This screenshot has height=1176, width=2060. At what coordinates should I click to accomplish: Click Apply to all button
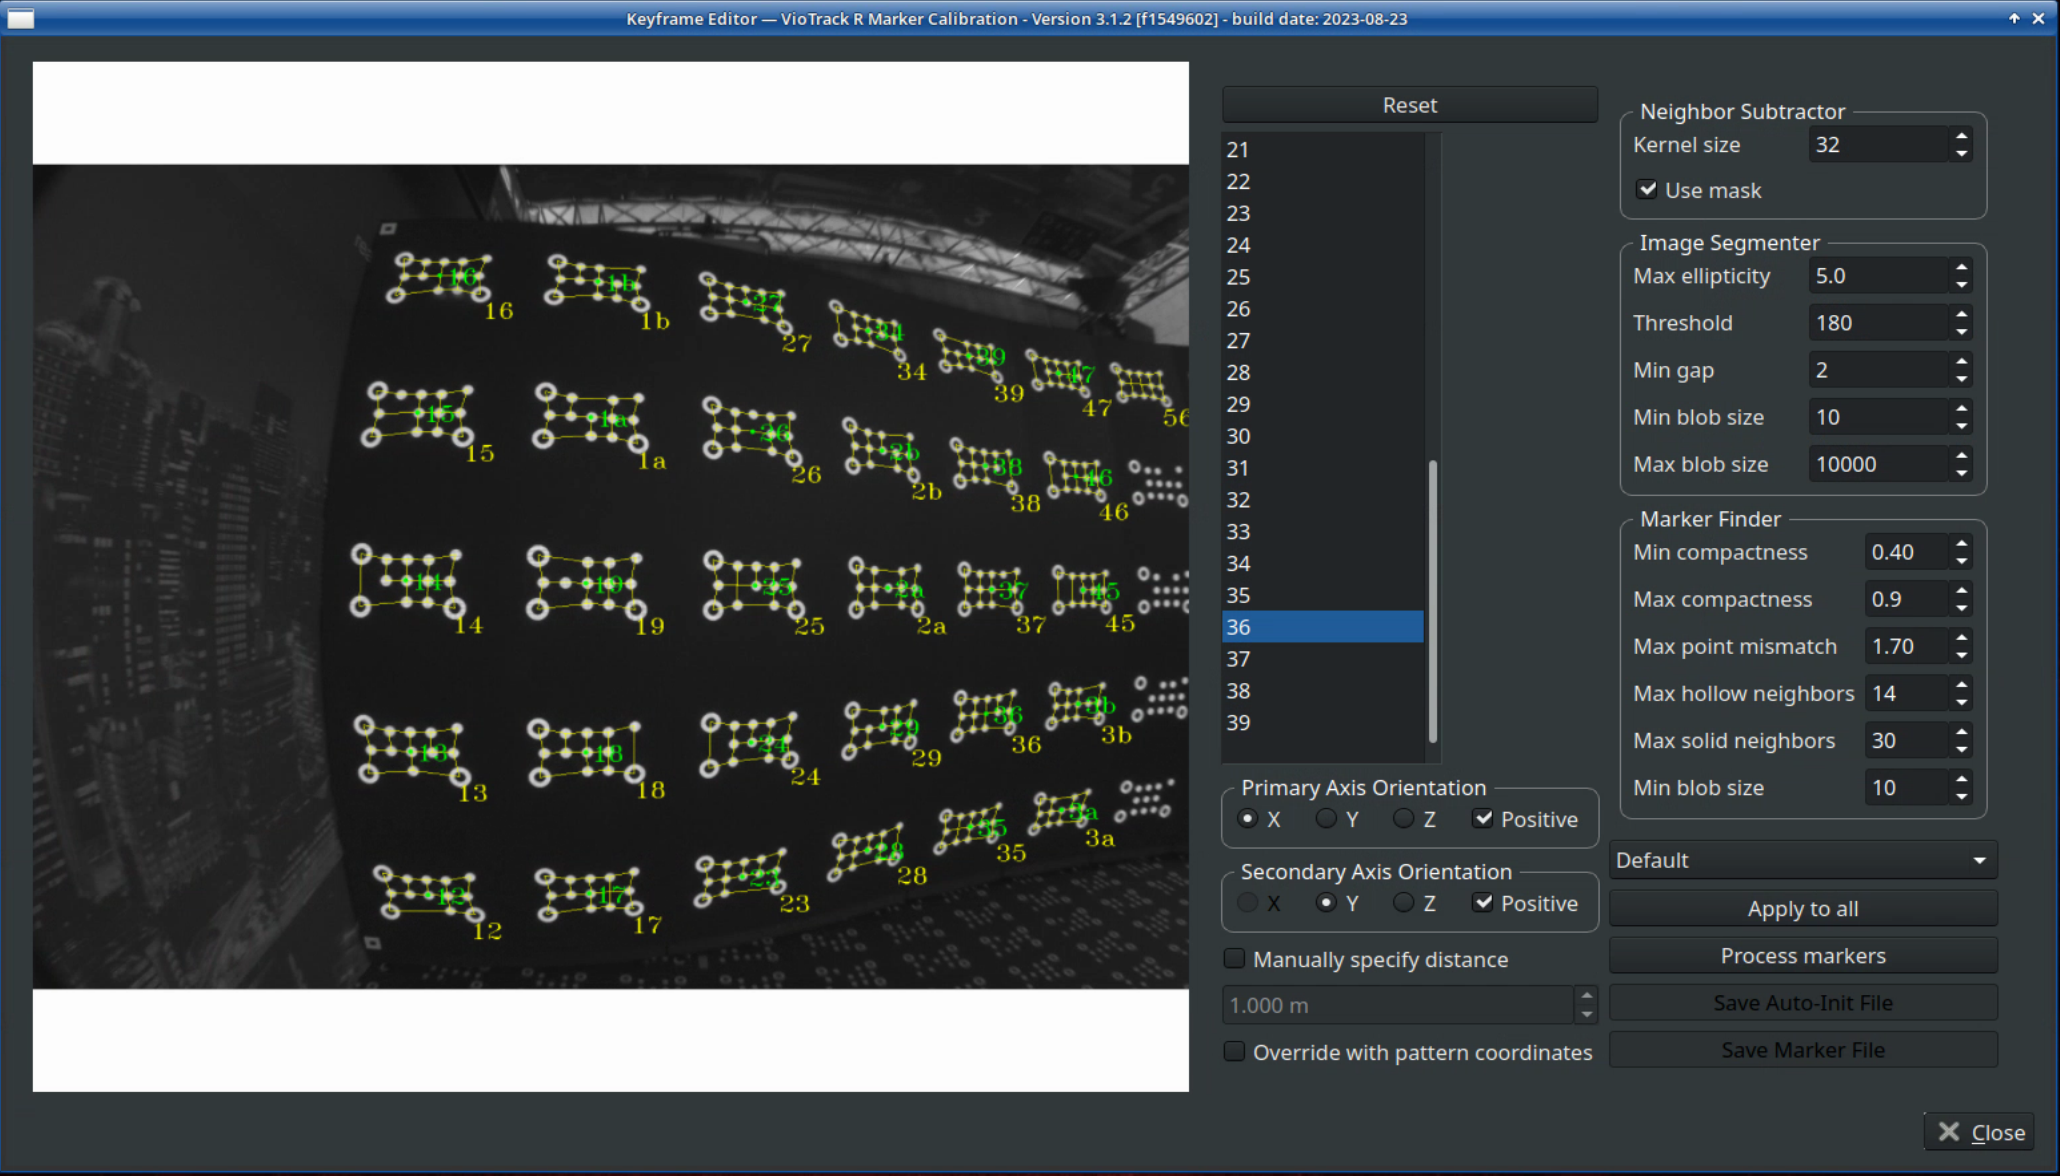1802,909
